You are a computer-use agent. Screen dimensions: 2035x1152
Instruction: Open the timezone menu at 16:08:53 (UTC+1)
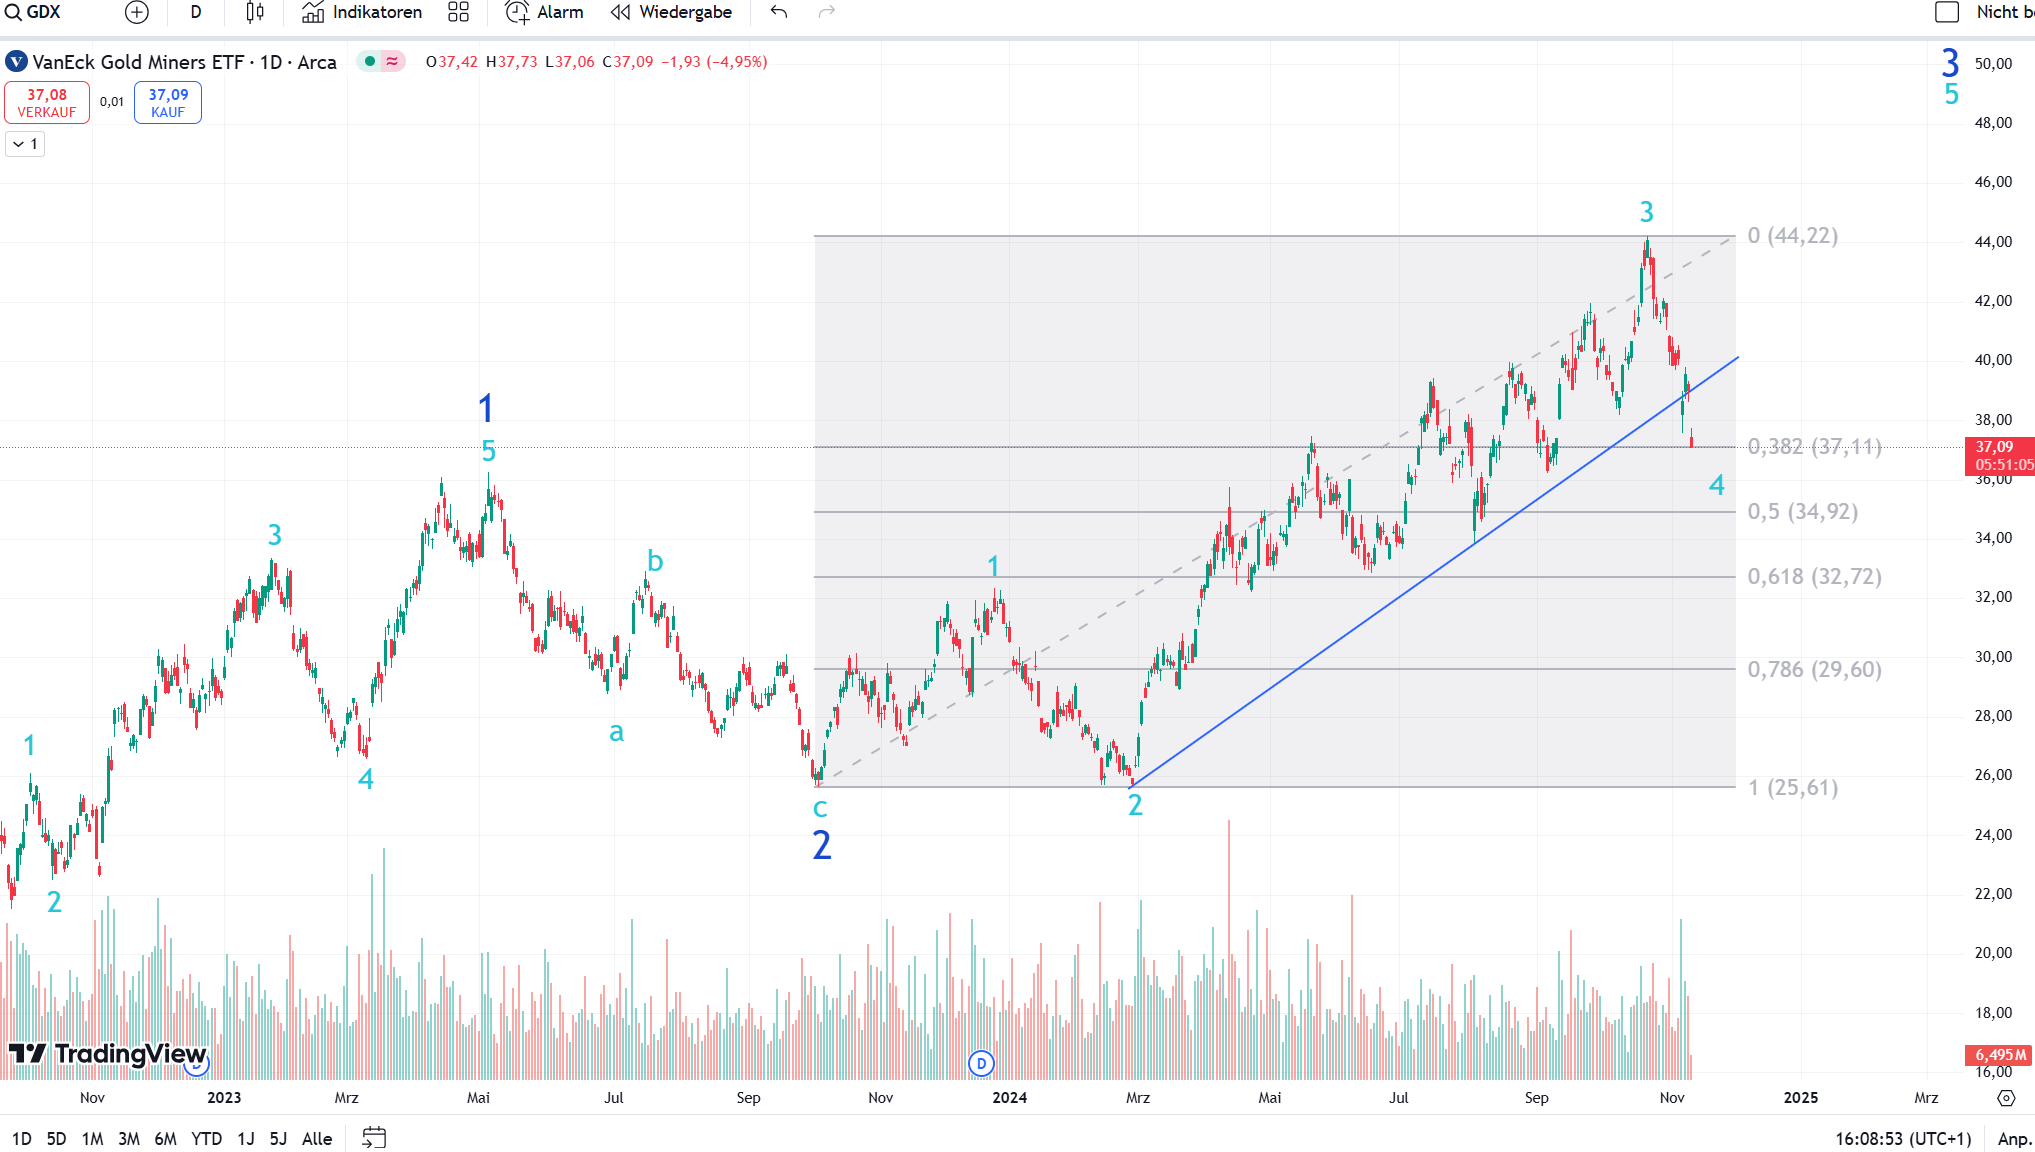pos(1903,1138)
